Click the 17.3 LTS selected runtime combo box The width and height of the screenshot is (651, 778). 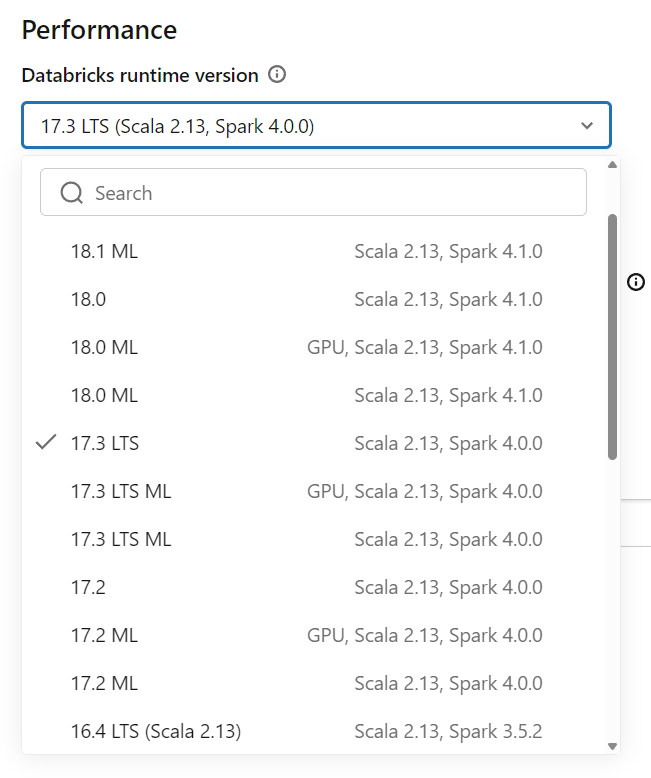(x=300, y=126)
